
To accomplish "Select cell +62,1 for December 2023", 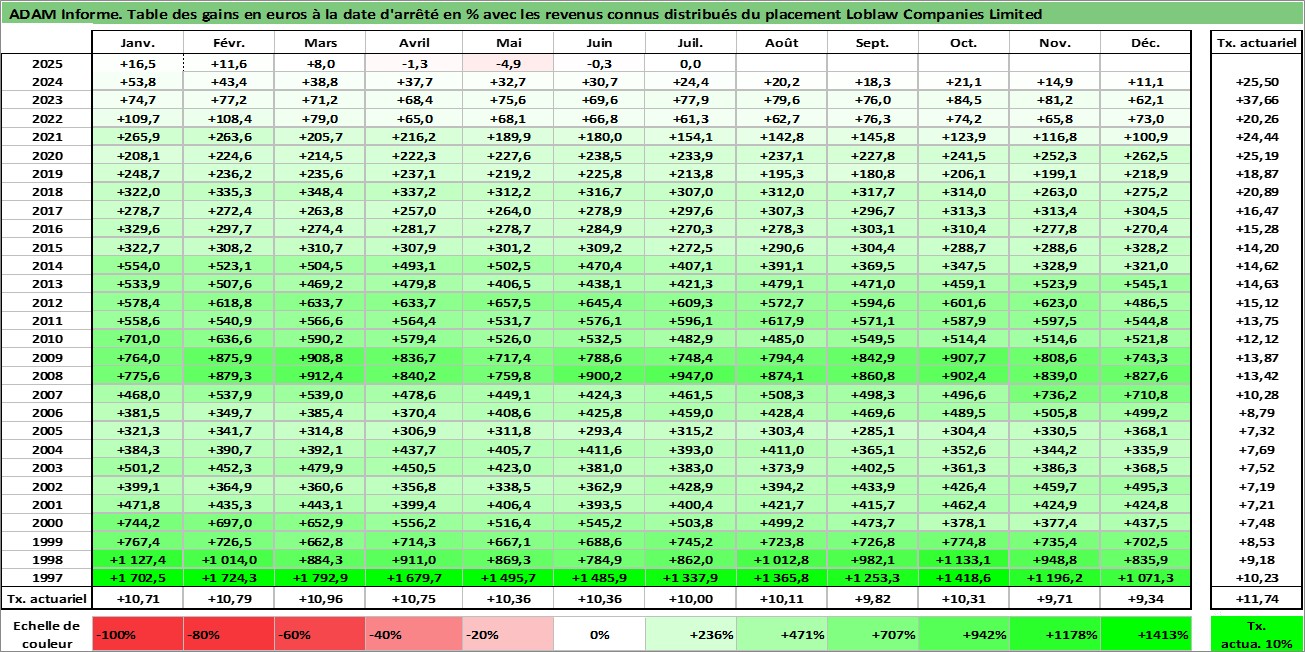I will tap(1146, 99).
